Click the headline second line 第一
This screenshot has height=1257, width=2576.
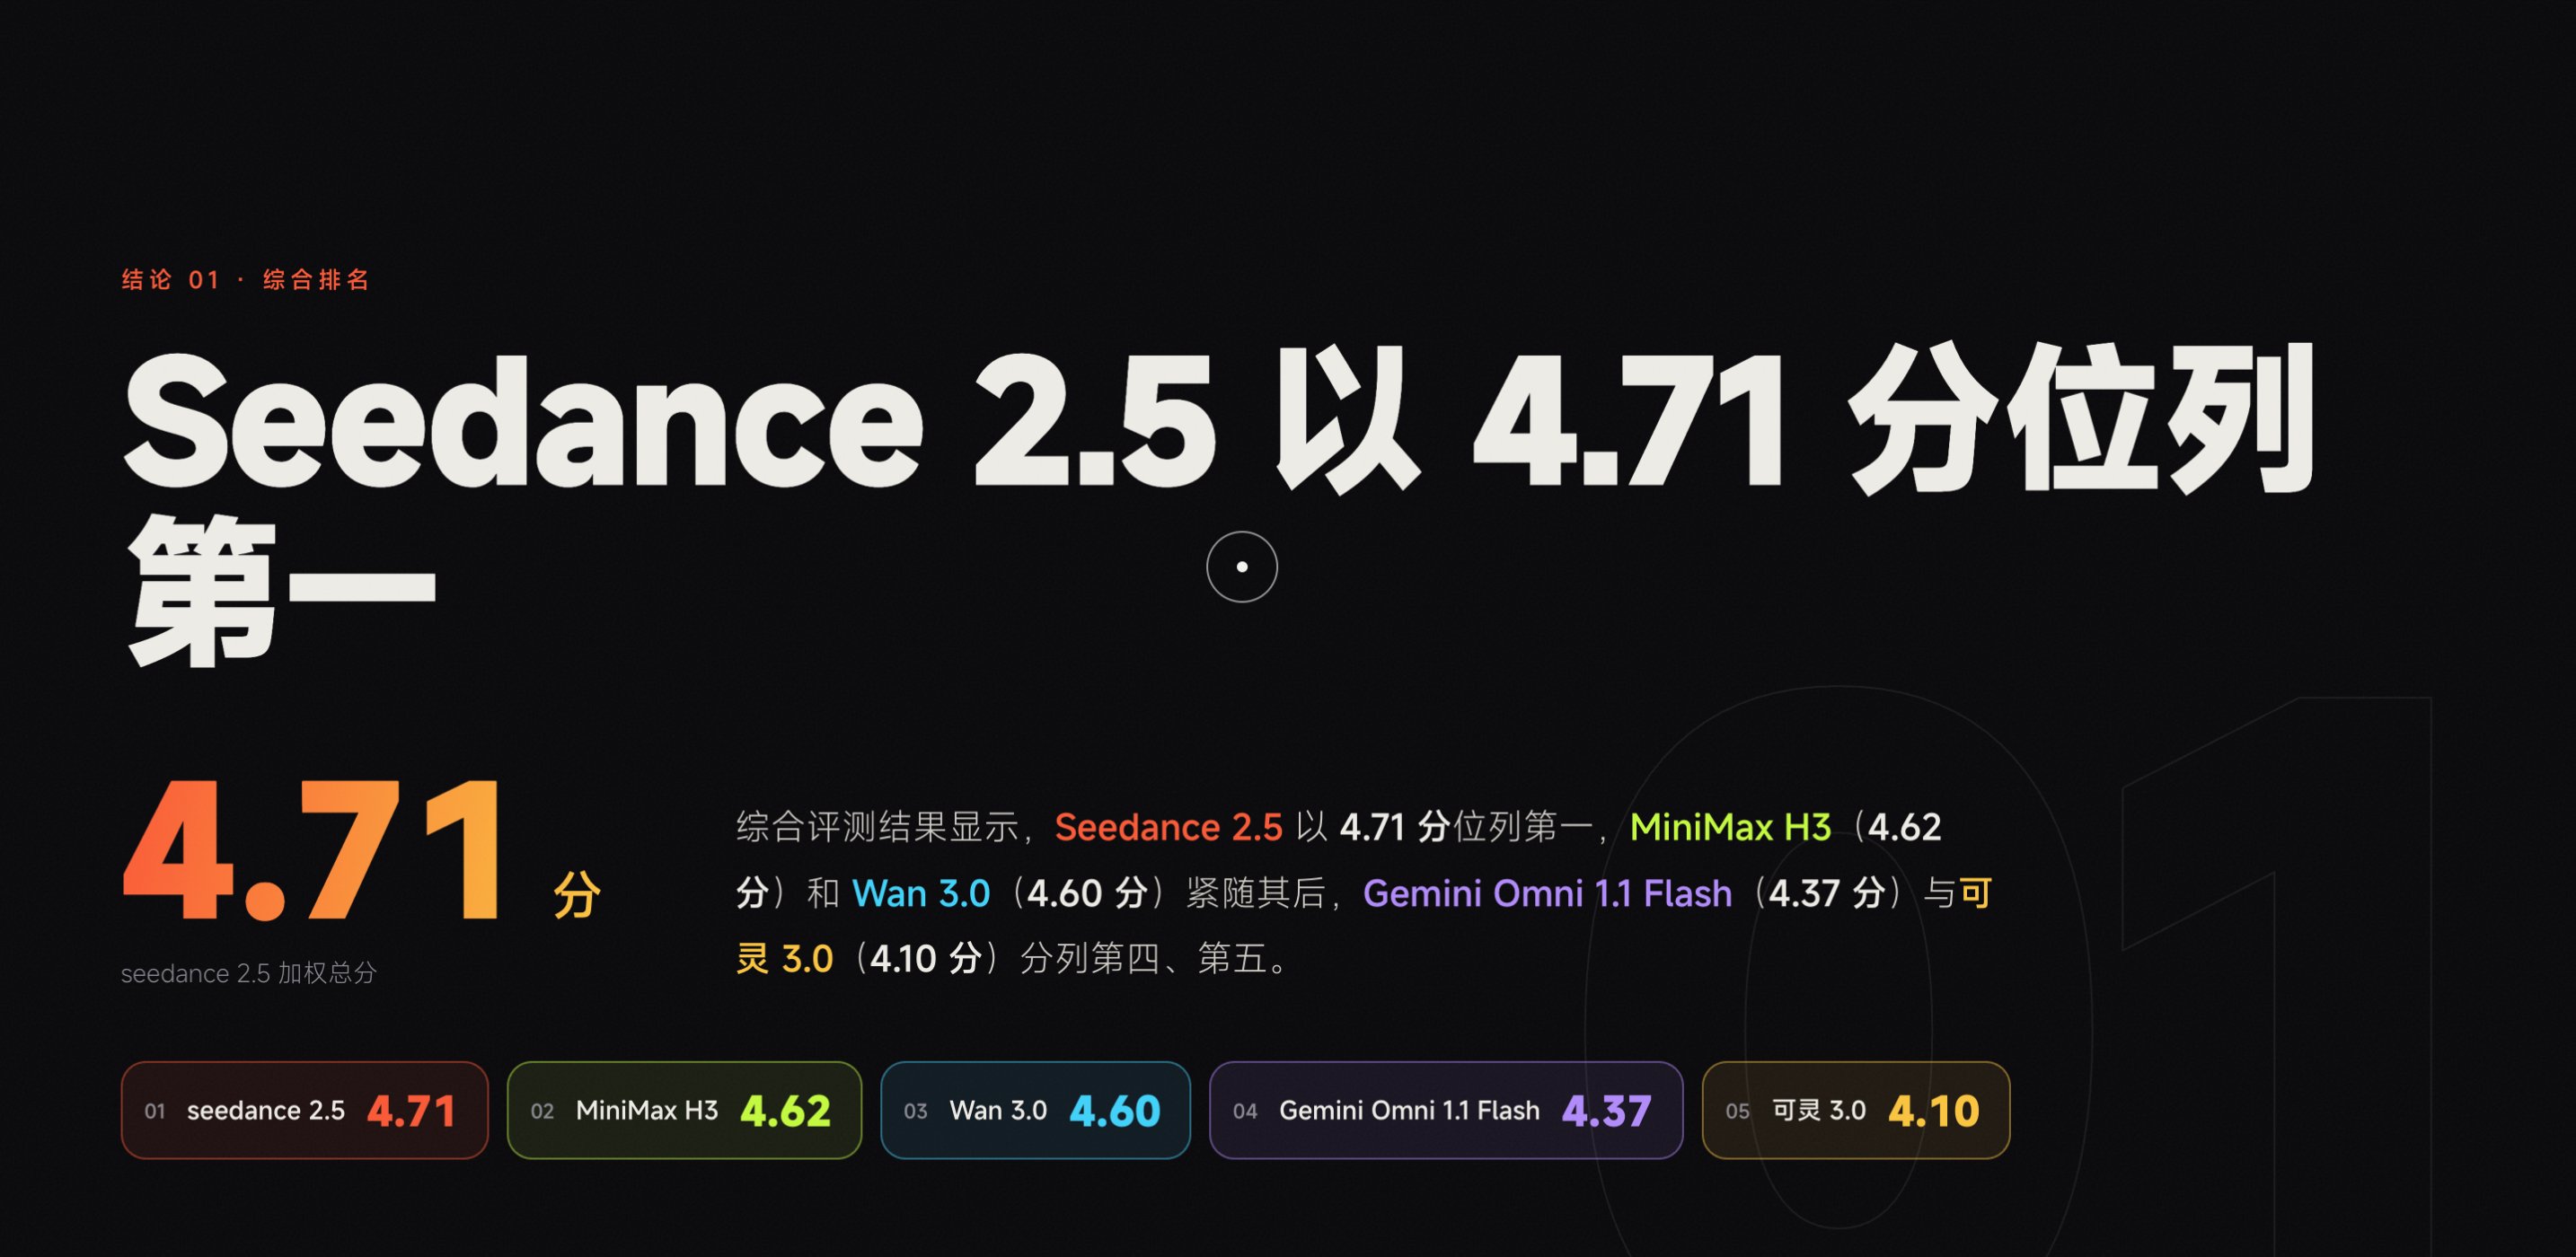coord(280,590)
